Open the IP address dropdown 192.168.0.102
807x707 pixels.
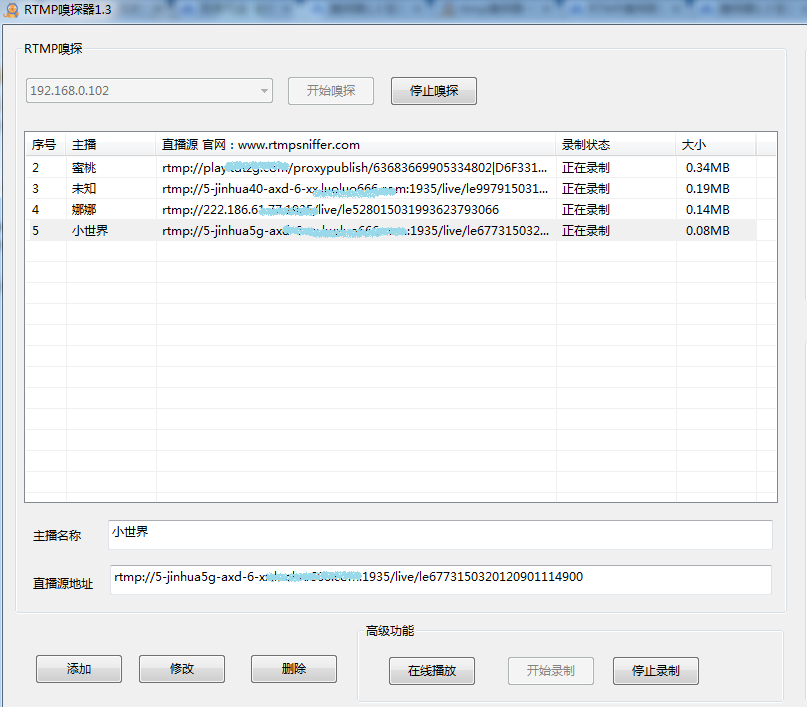pos(149,91)
